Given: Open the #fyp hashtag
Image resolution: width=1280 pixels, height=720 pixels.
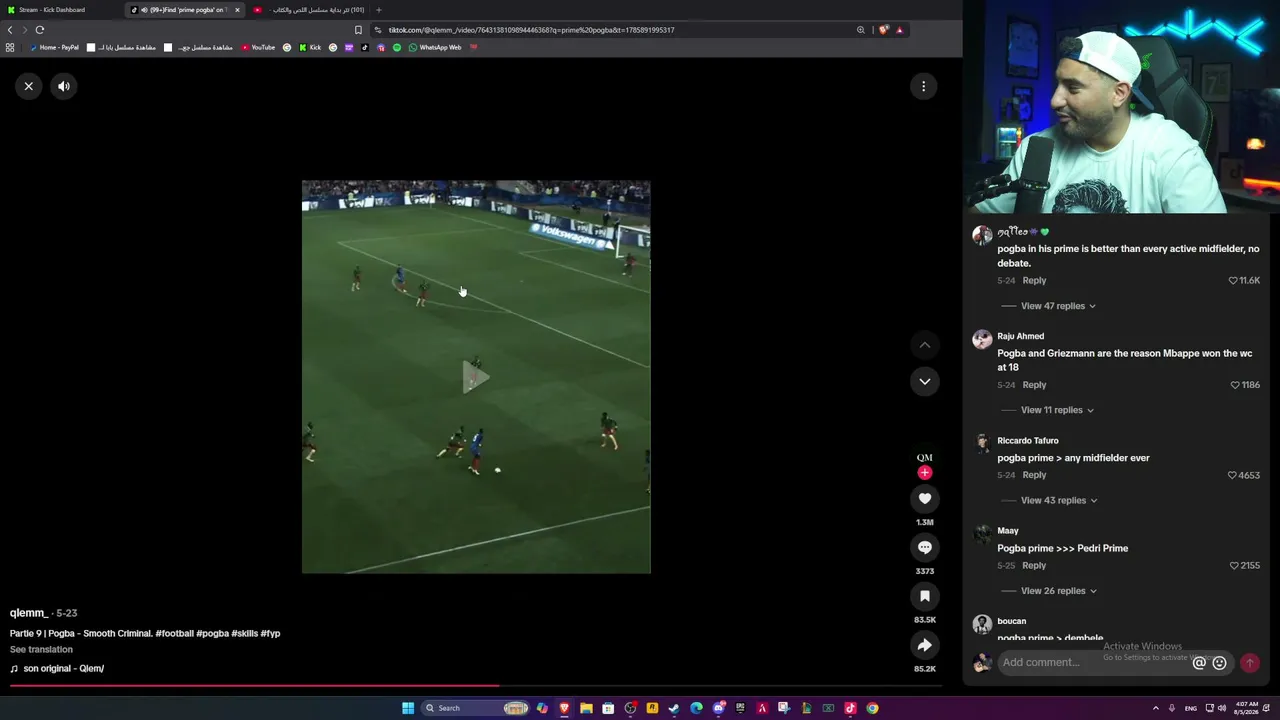Looking at the screenshot, I should click(x=270, y=633).
